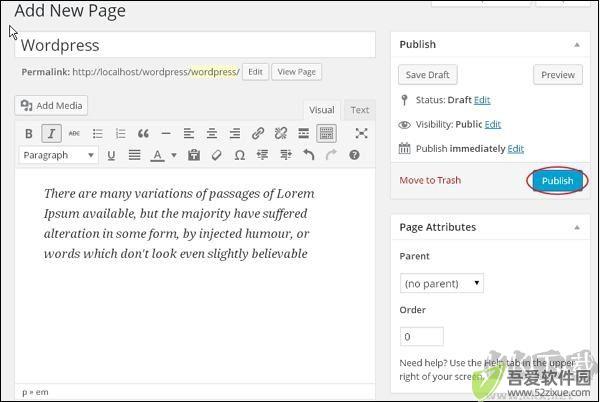Screen dimensions: 600x402
Task: Insert a bulleted list
Action: (x=98, y=133)
